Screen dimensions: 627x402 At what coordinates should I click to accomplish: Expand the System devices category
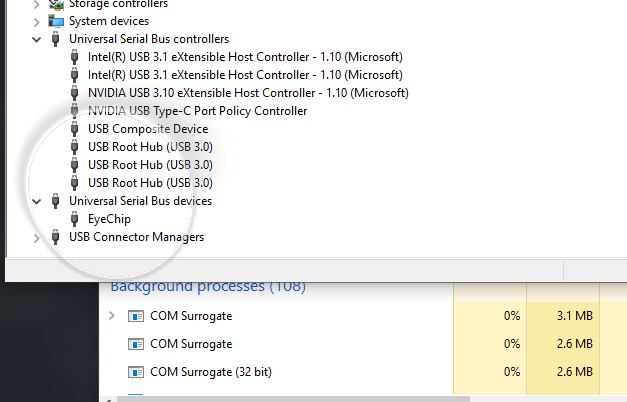(x=37, y=21)
